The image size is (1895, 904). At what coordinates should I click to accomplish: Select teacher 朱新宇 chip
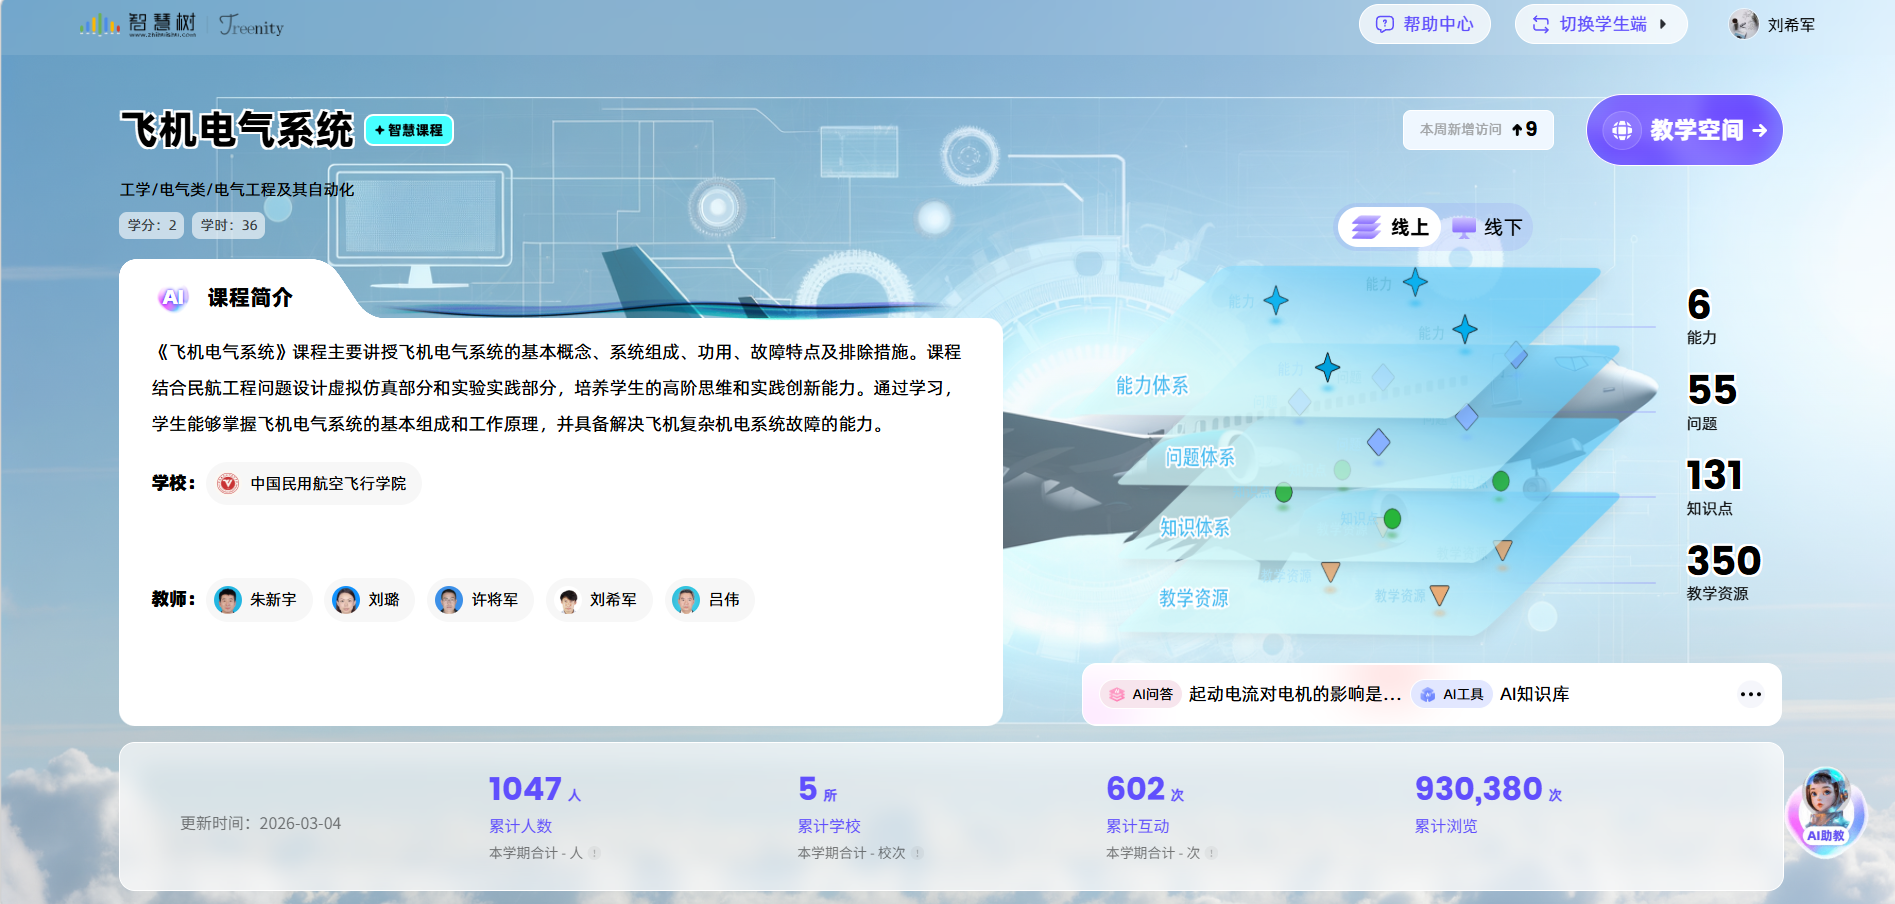click(x=259, y=600)
